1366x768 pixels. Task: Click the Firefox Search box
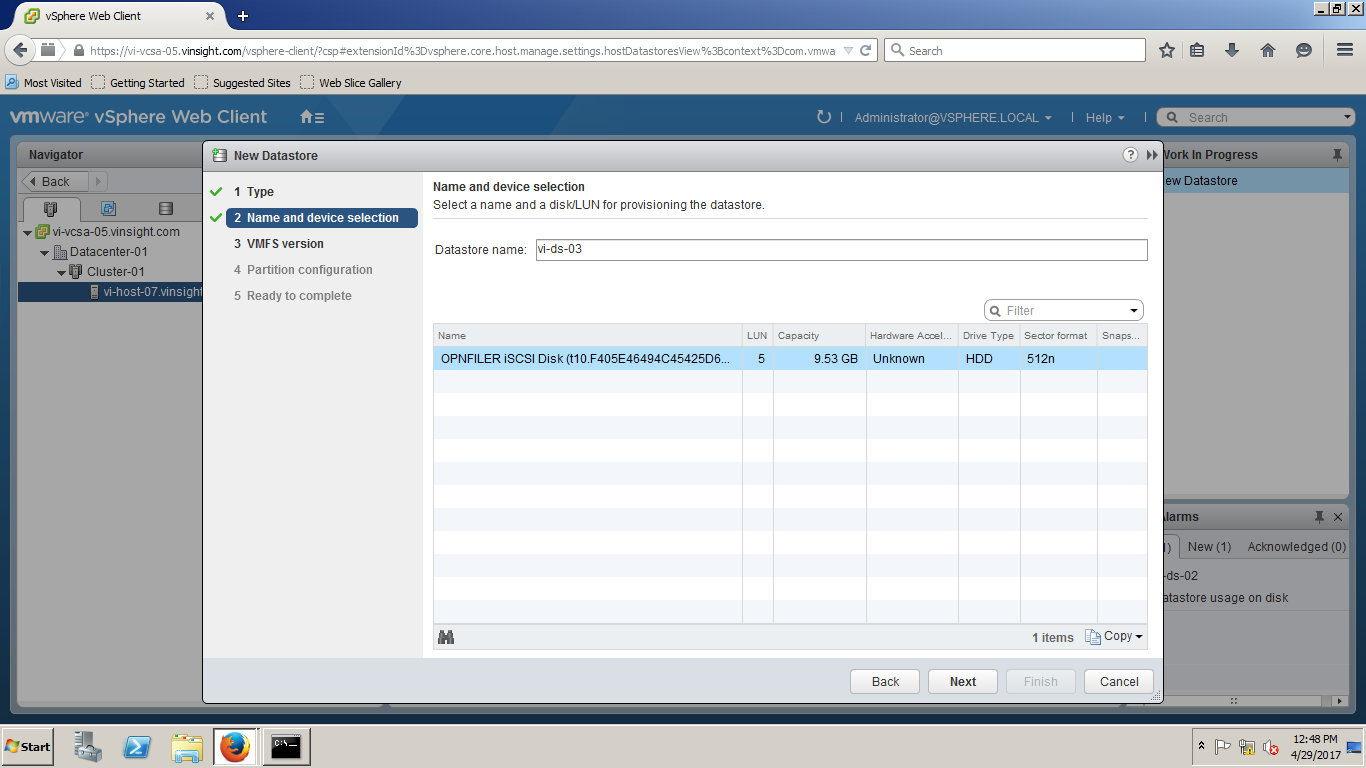[x=1015, y=50]
